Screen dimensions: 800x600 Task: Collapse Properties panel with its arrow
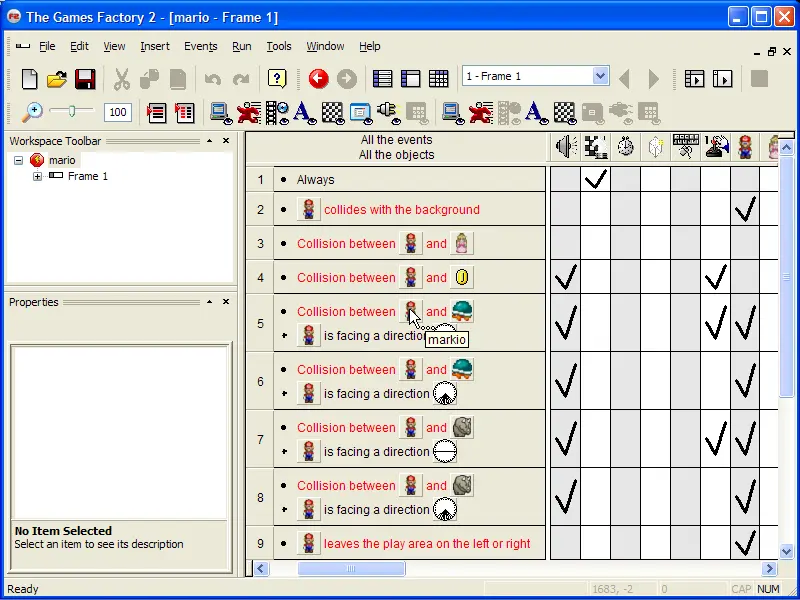tap(210, 302)
